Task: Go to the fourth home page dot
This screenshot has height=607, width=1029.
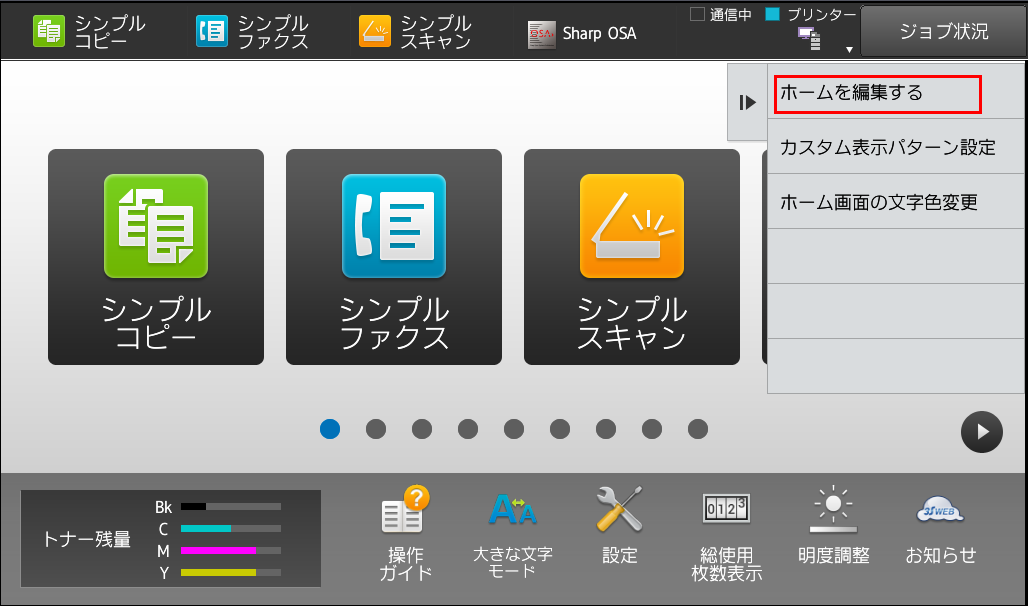Action: pyautogui.click(x=468, y=429)
